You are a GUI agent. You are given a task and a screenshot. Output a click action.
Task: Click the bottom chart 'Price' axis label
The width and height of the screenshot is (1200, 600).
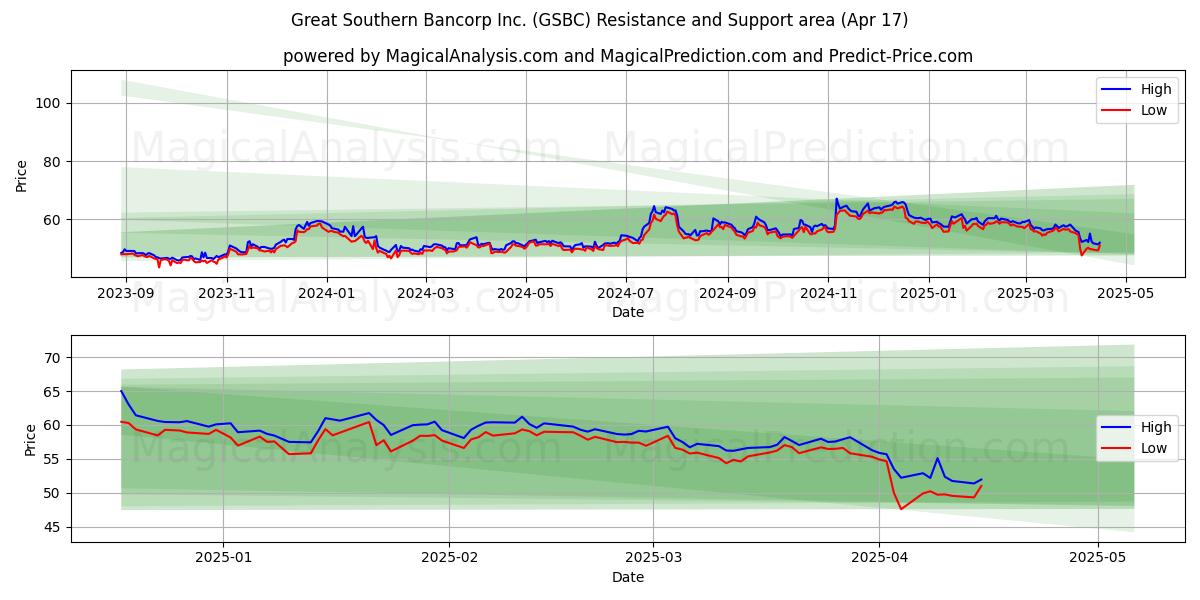click(x=30, y=439)
